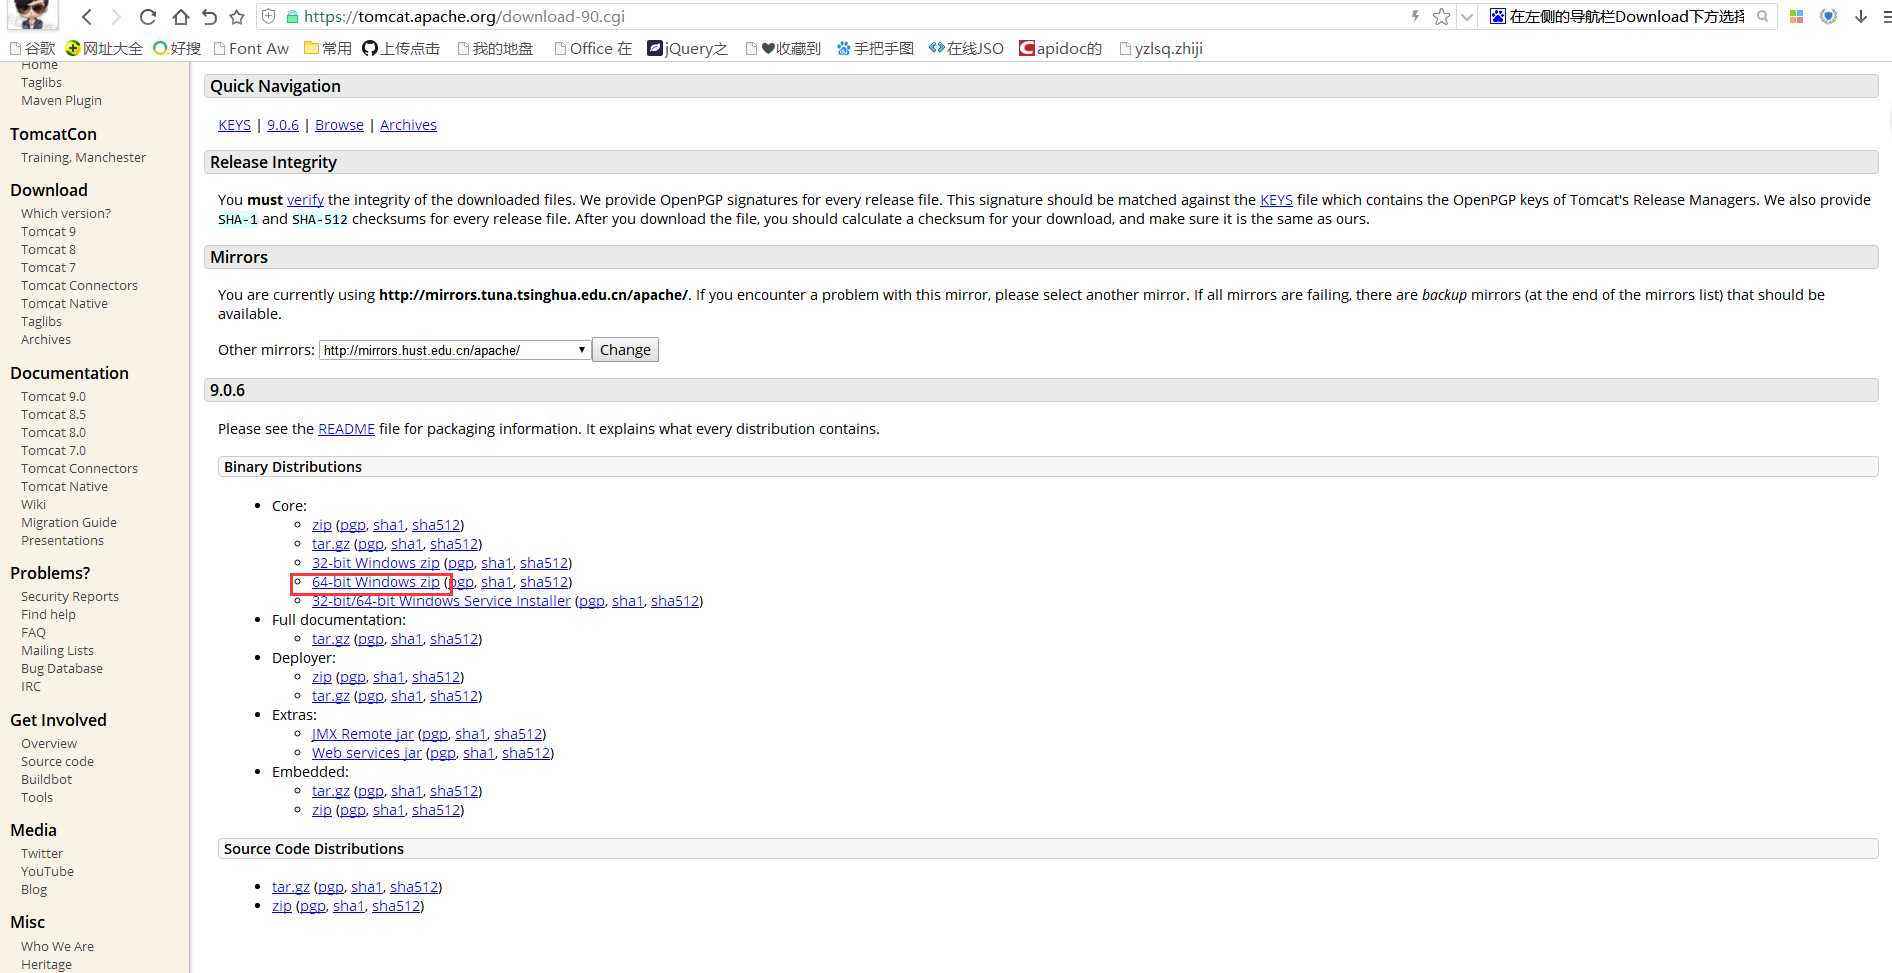Screen dimensions: 1892x973
Task: Open the Font Aw bookmark
Action: tap(251, 48)
